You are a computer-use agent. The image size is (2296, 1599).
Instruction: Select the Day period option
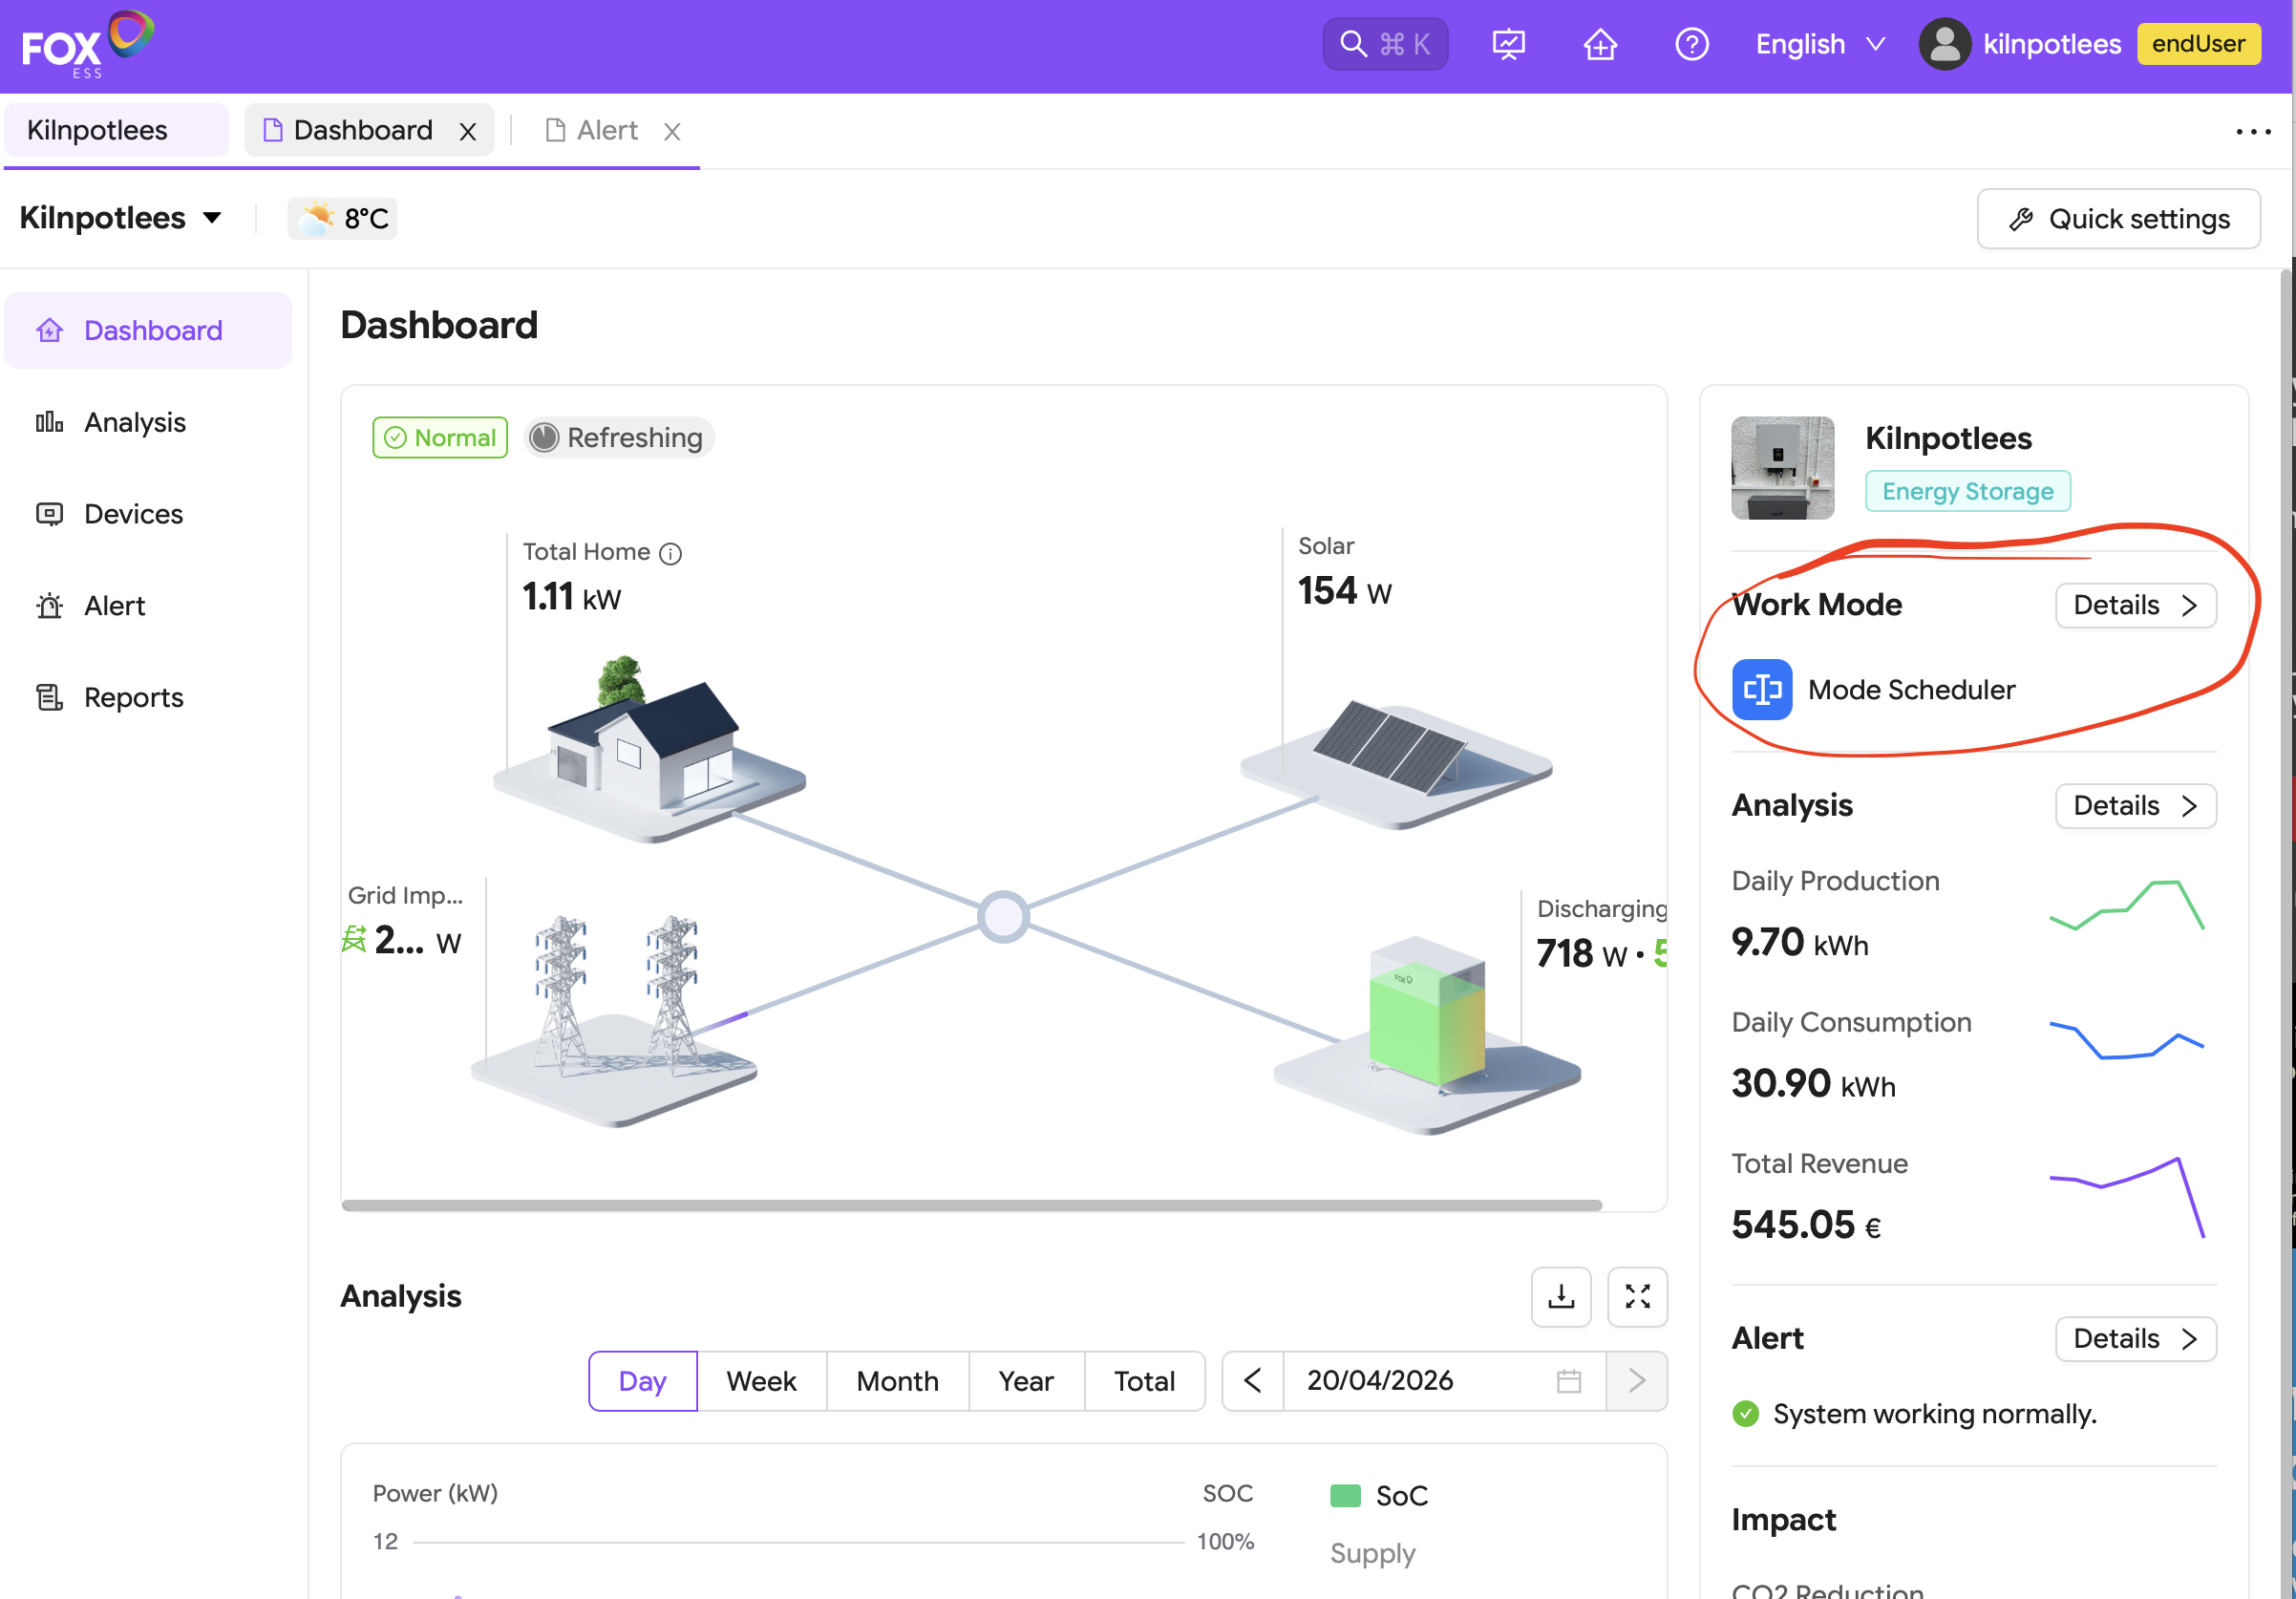click(642, 1381)
